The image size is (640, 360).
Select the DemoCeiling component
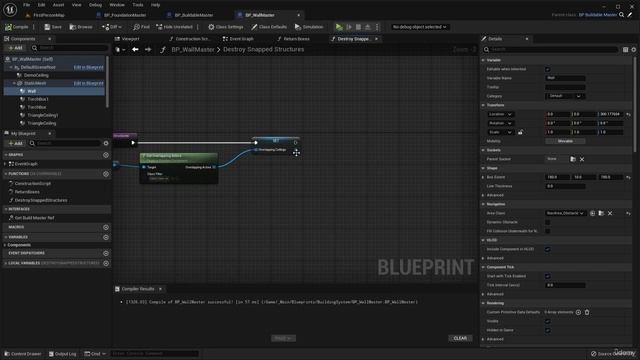pyautogui.click(x=36, y=75)
